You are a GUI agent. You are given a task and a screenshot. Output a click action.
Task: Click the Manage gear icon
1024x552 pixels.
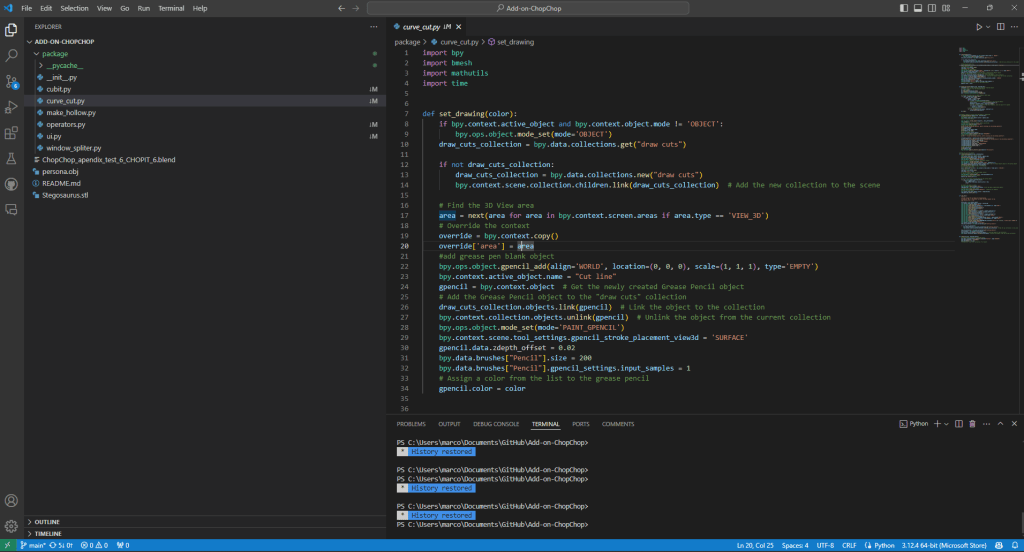(12, 526)
